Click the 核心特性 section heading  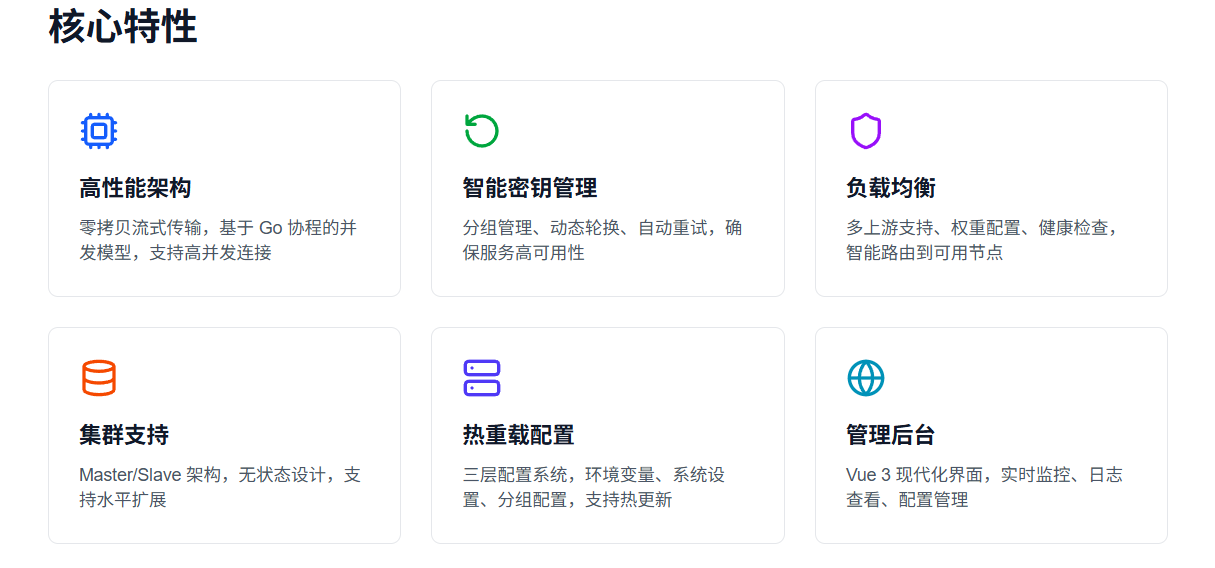tap(123, 27)
